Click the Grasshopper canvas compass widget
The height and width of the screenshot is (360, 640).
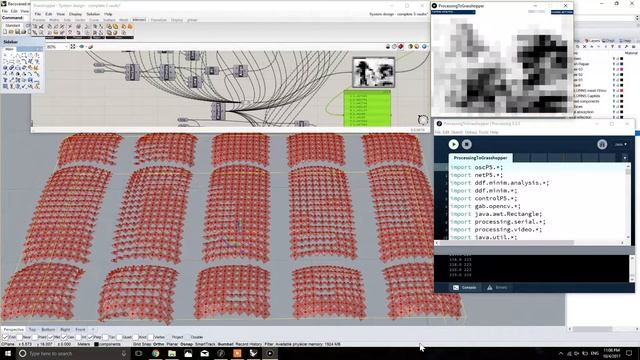[422, 120]
